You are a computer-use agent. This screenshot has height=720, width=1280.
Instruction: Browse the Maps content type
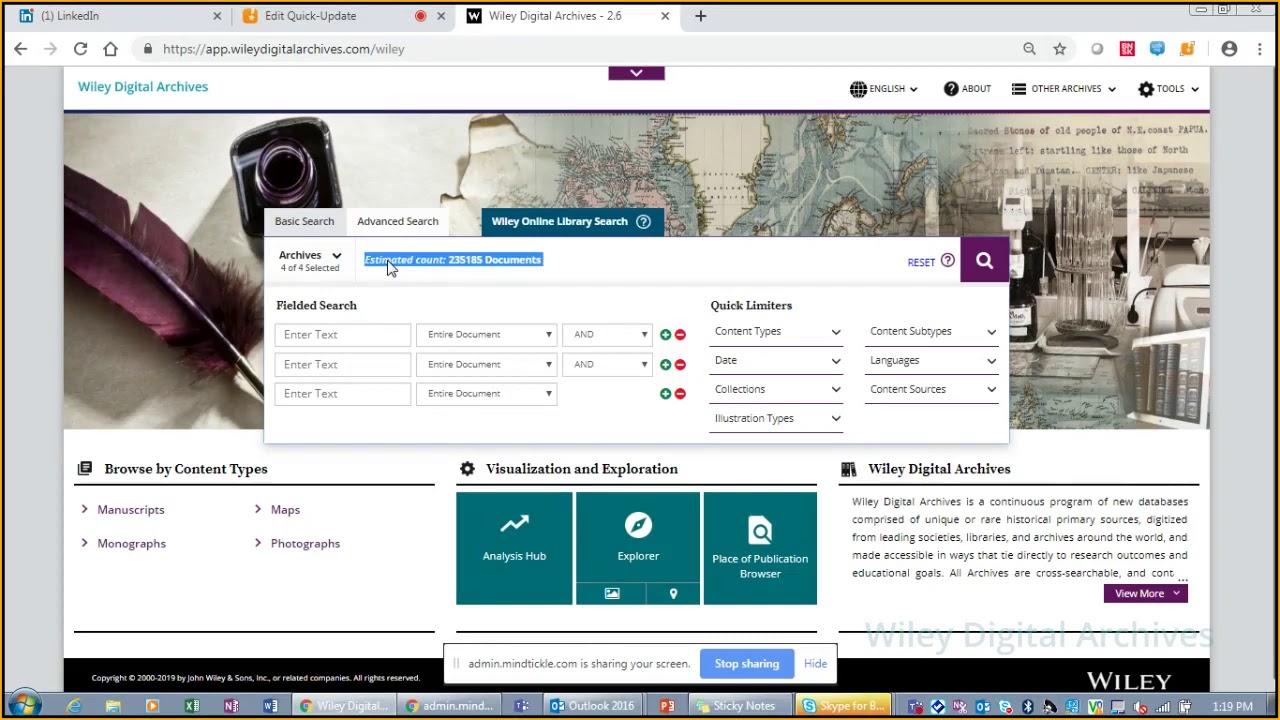[x=285, y=510]
